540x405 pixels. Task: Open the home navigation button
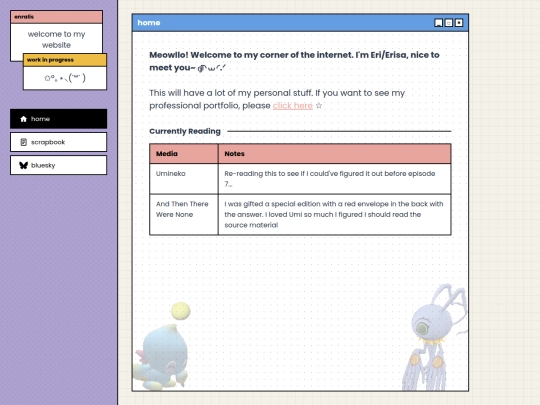59,119
